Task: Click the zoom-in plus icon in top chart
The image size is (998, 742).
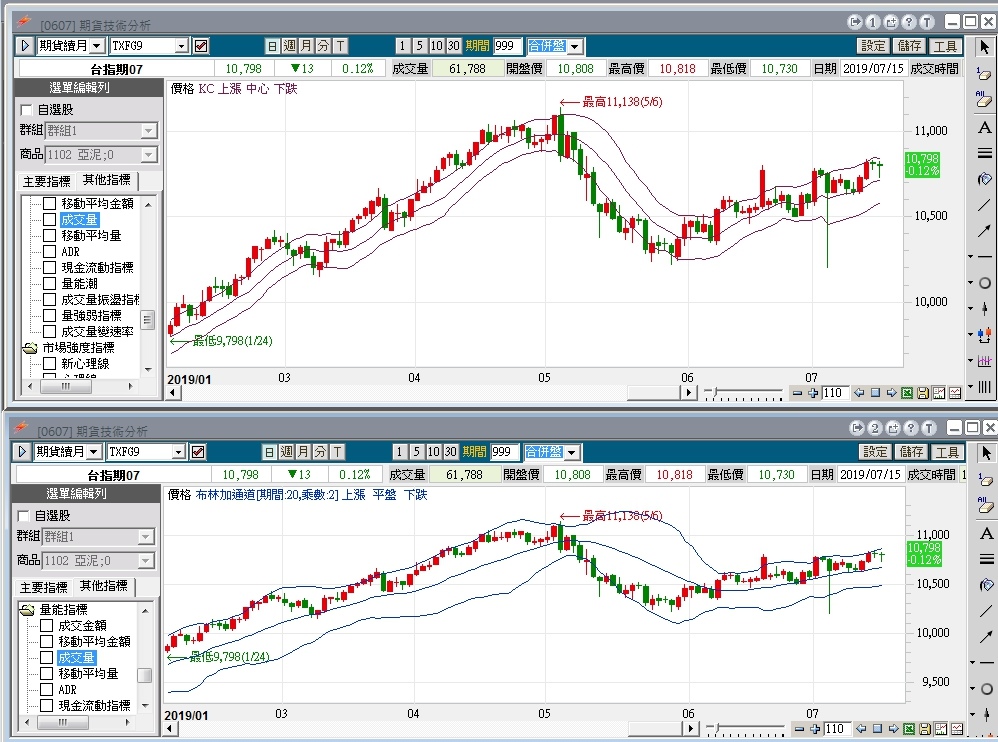Action: click(813, 393)
